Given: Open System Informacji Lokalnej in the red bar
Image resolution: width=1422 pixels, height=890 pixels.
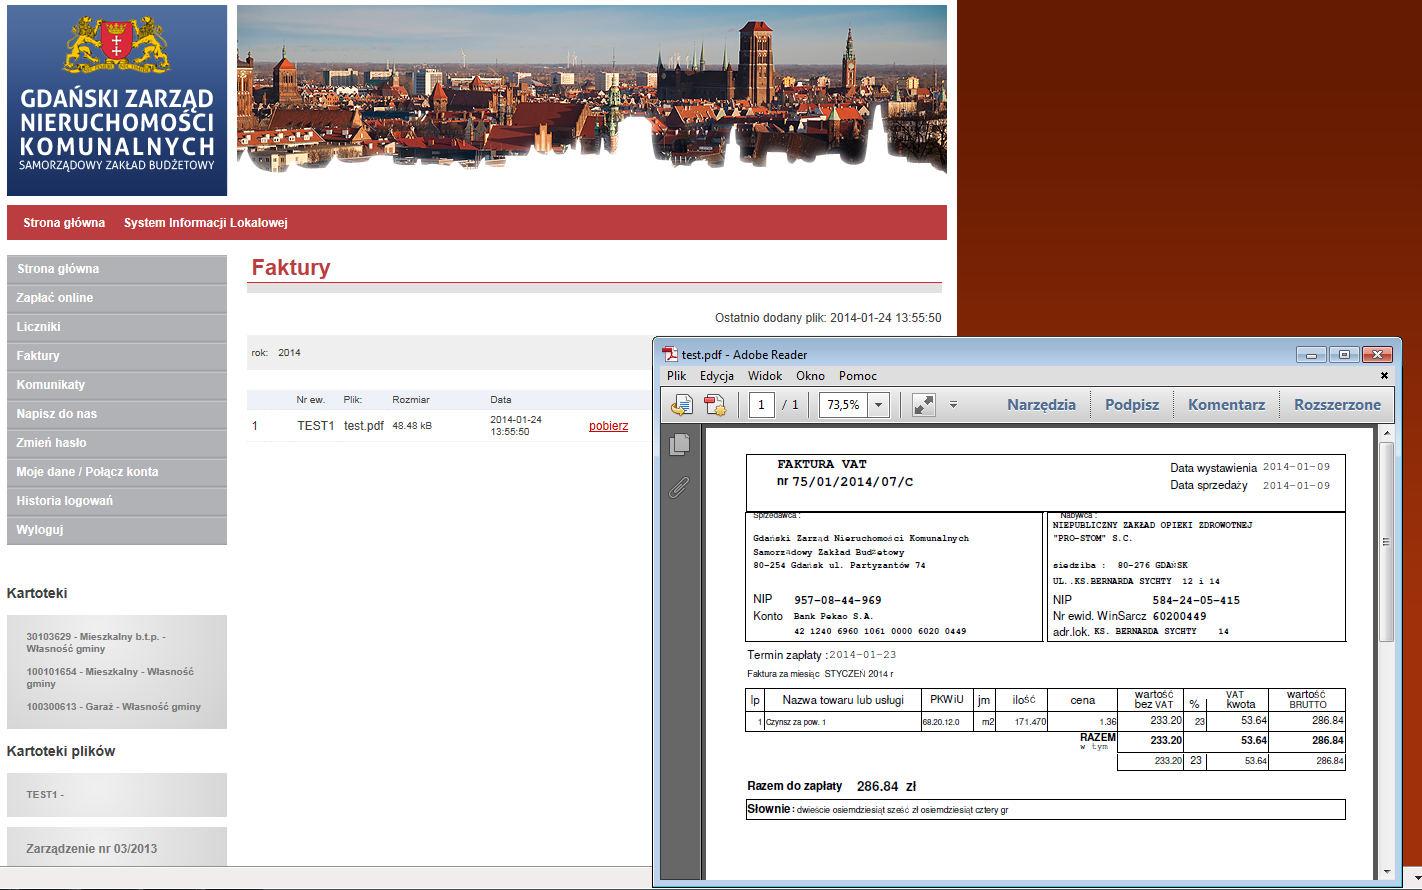Looking at the screenshot, I should coord(206,223).
